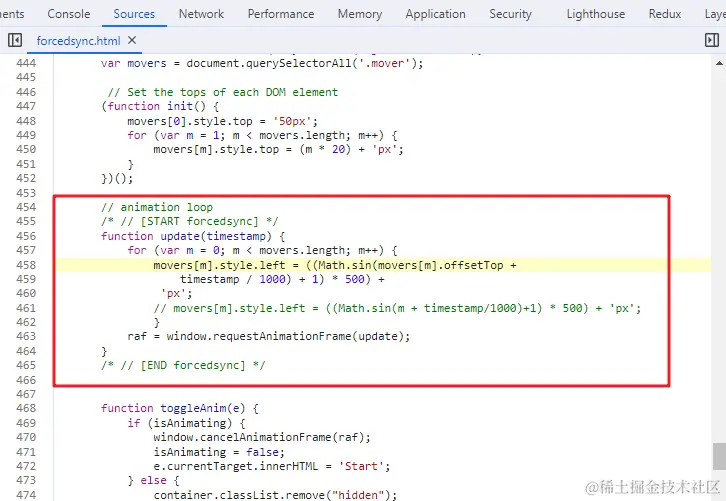Open the Network tab
The height and width of the screenshot is (501, 726).
click(x=201, y=14)
